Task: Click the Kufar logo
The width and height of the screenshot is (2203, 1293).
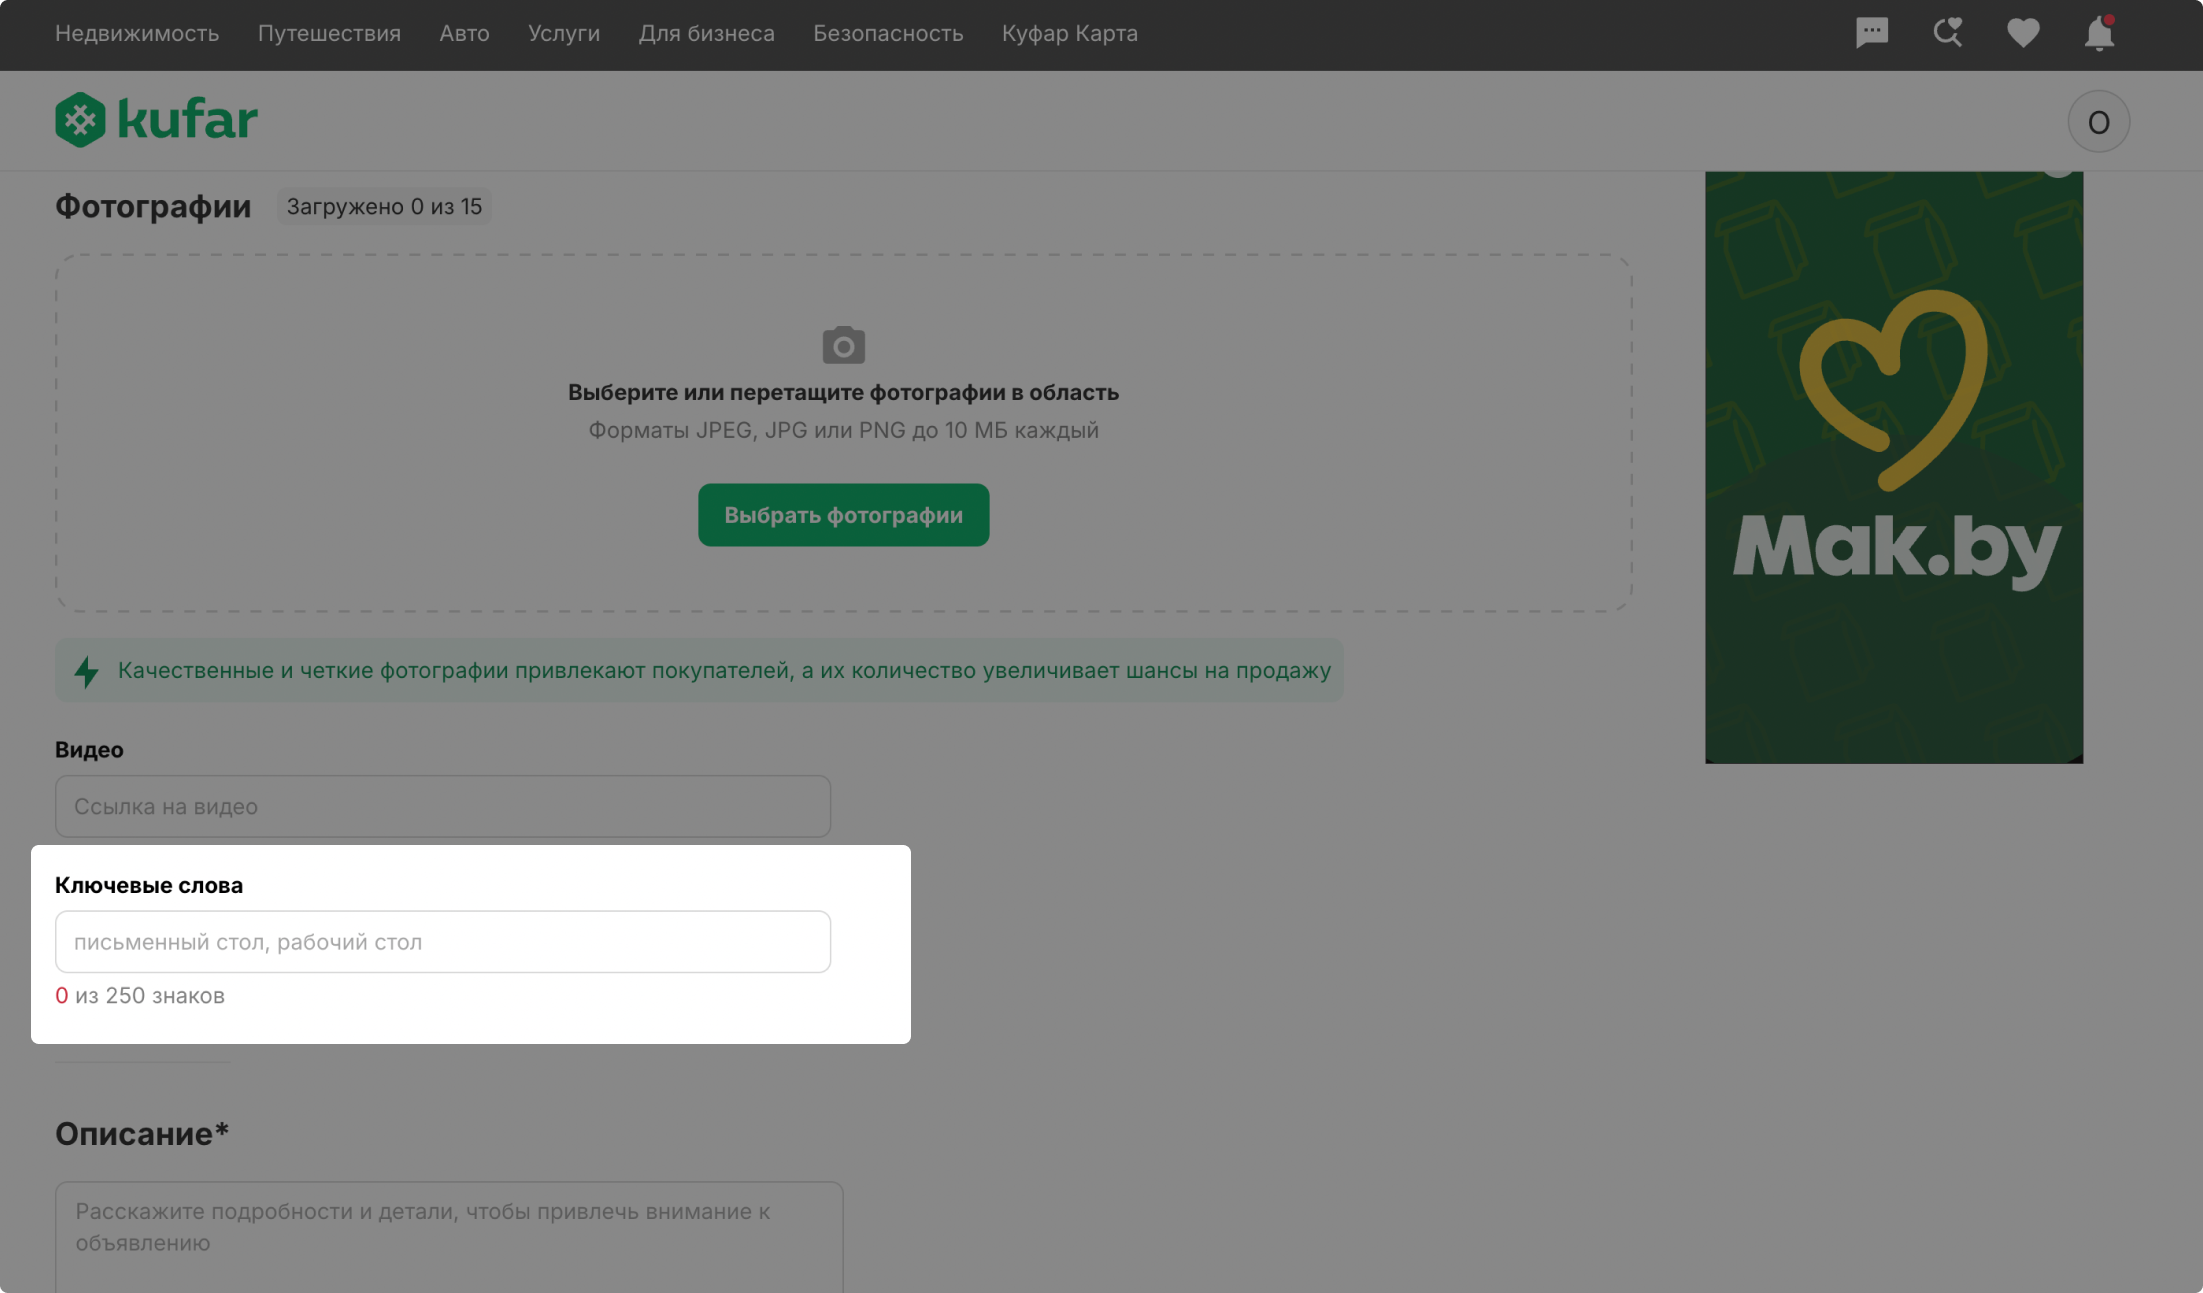Action: point(157,120)
